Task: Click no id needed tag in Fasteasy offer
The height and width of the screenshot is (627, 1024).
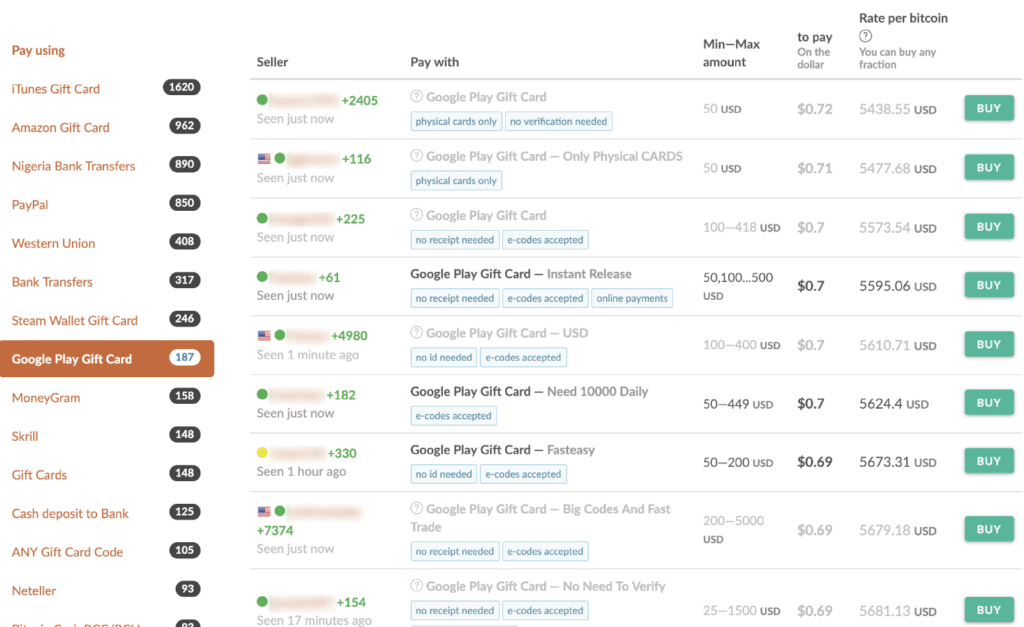Action: [443, 474]
